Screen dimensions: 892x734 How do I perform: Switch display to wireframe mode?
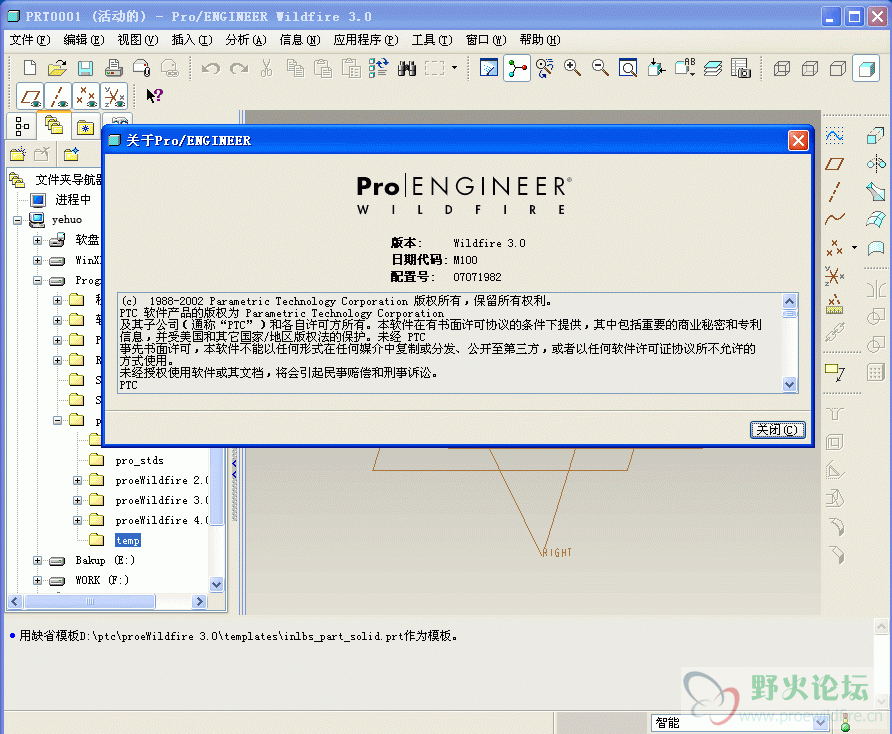point(782,69)
